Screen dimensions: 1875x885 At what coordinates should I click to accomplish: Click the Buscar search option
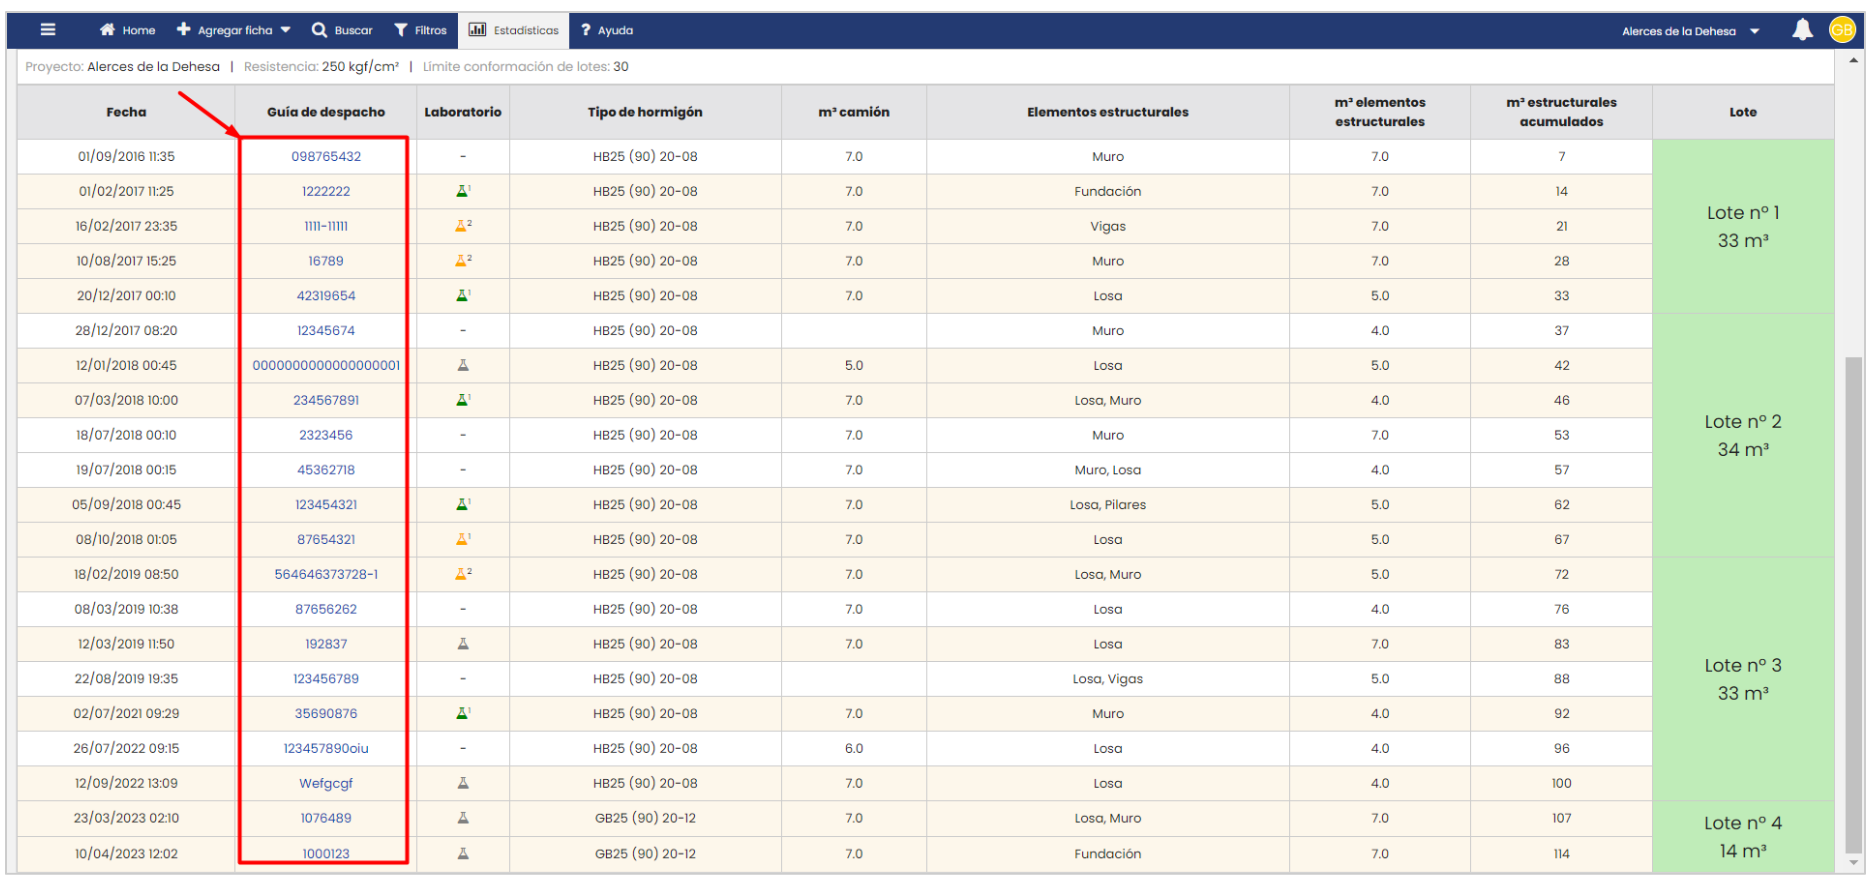click(x=342, y=30)
